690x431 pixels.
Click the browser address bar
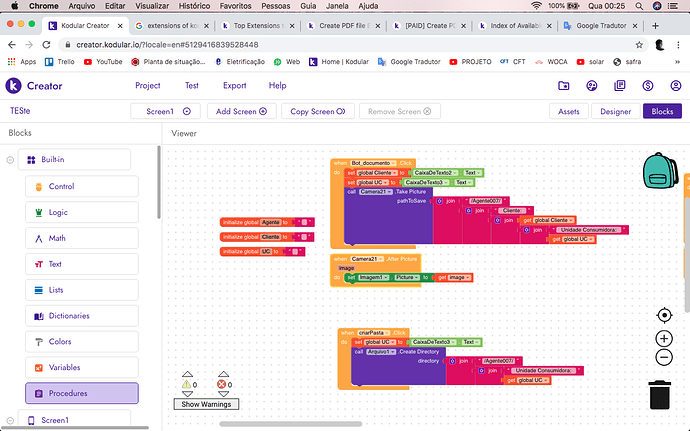coord(352,44)
